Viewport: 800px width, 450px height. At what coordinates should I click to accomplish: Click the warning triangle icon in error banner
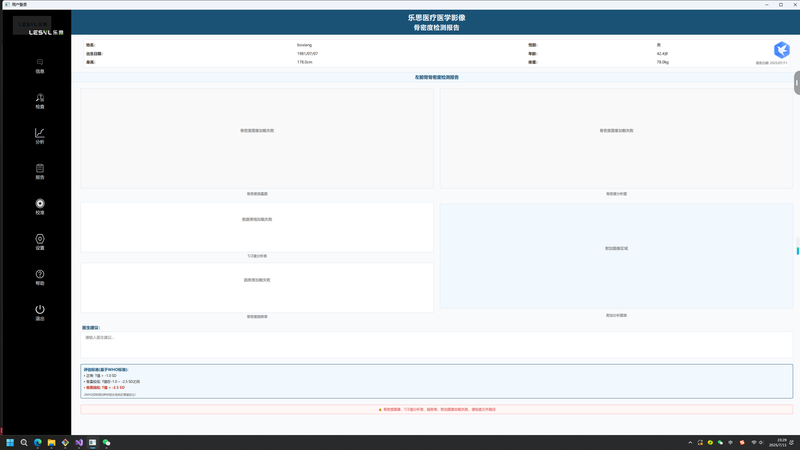(380, 409)
